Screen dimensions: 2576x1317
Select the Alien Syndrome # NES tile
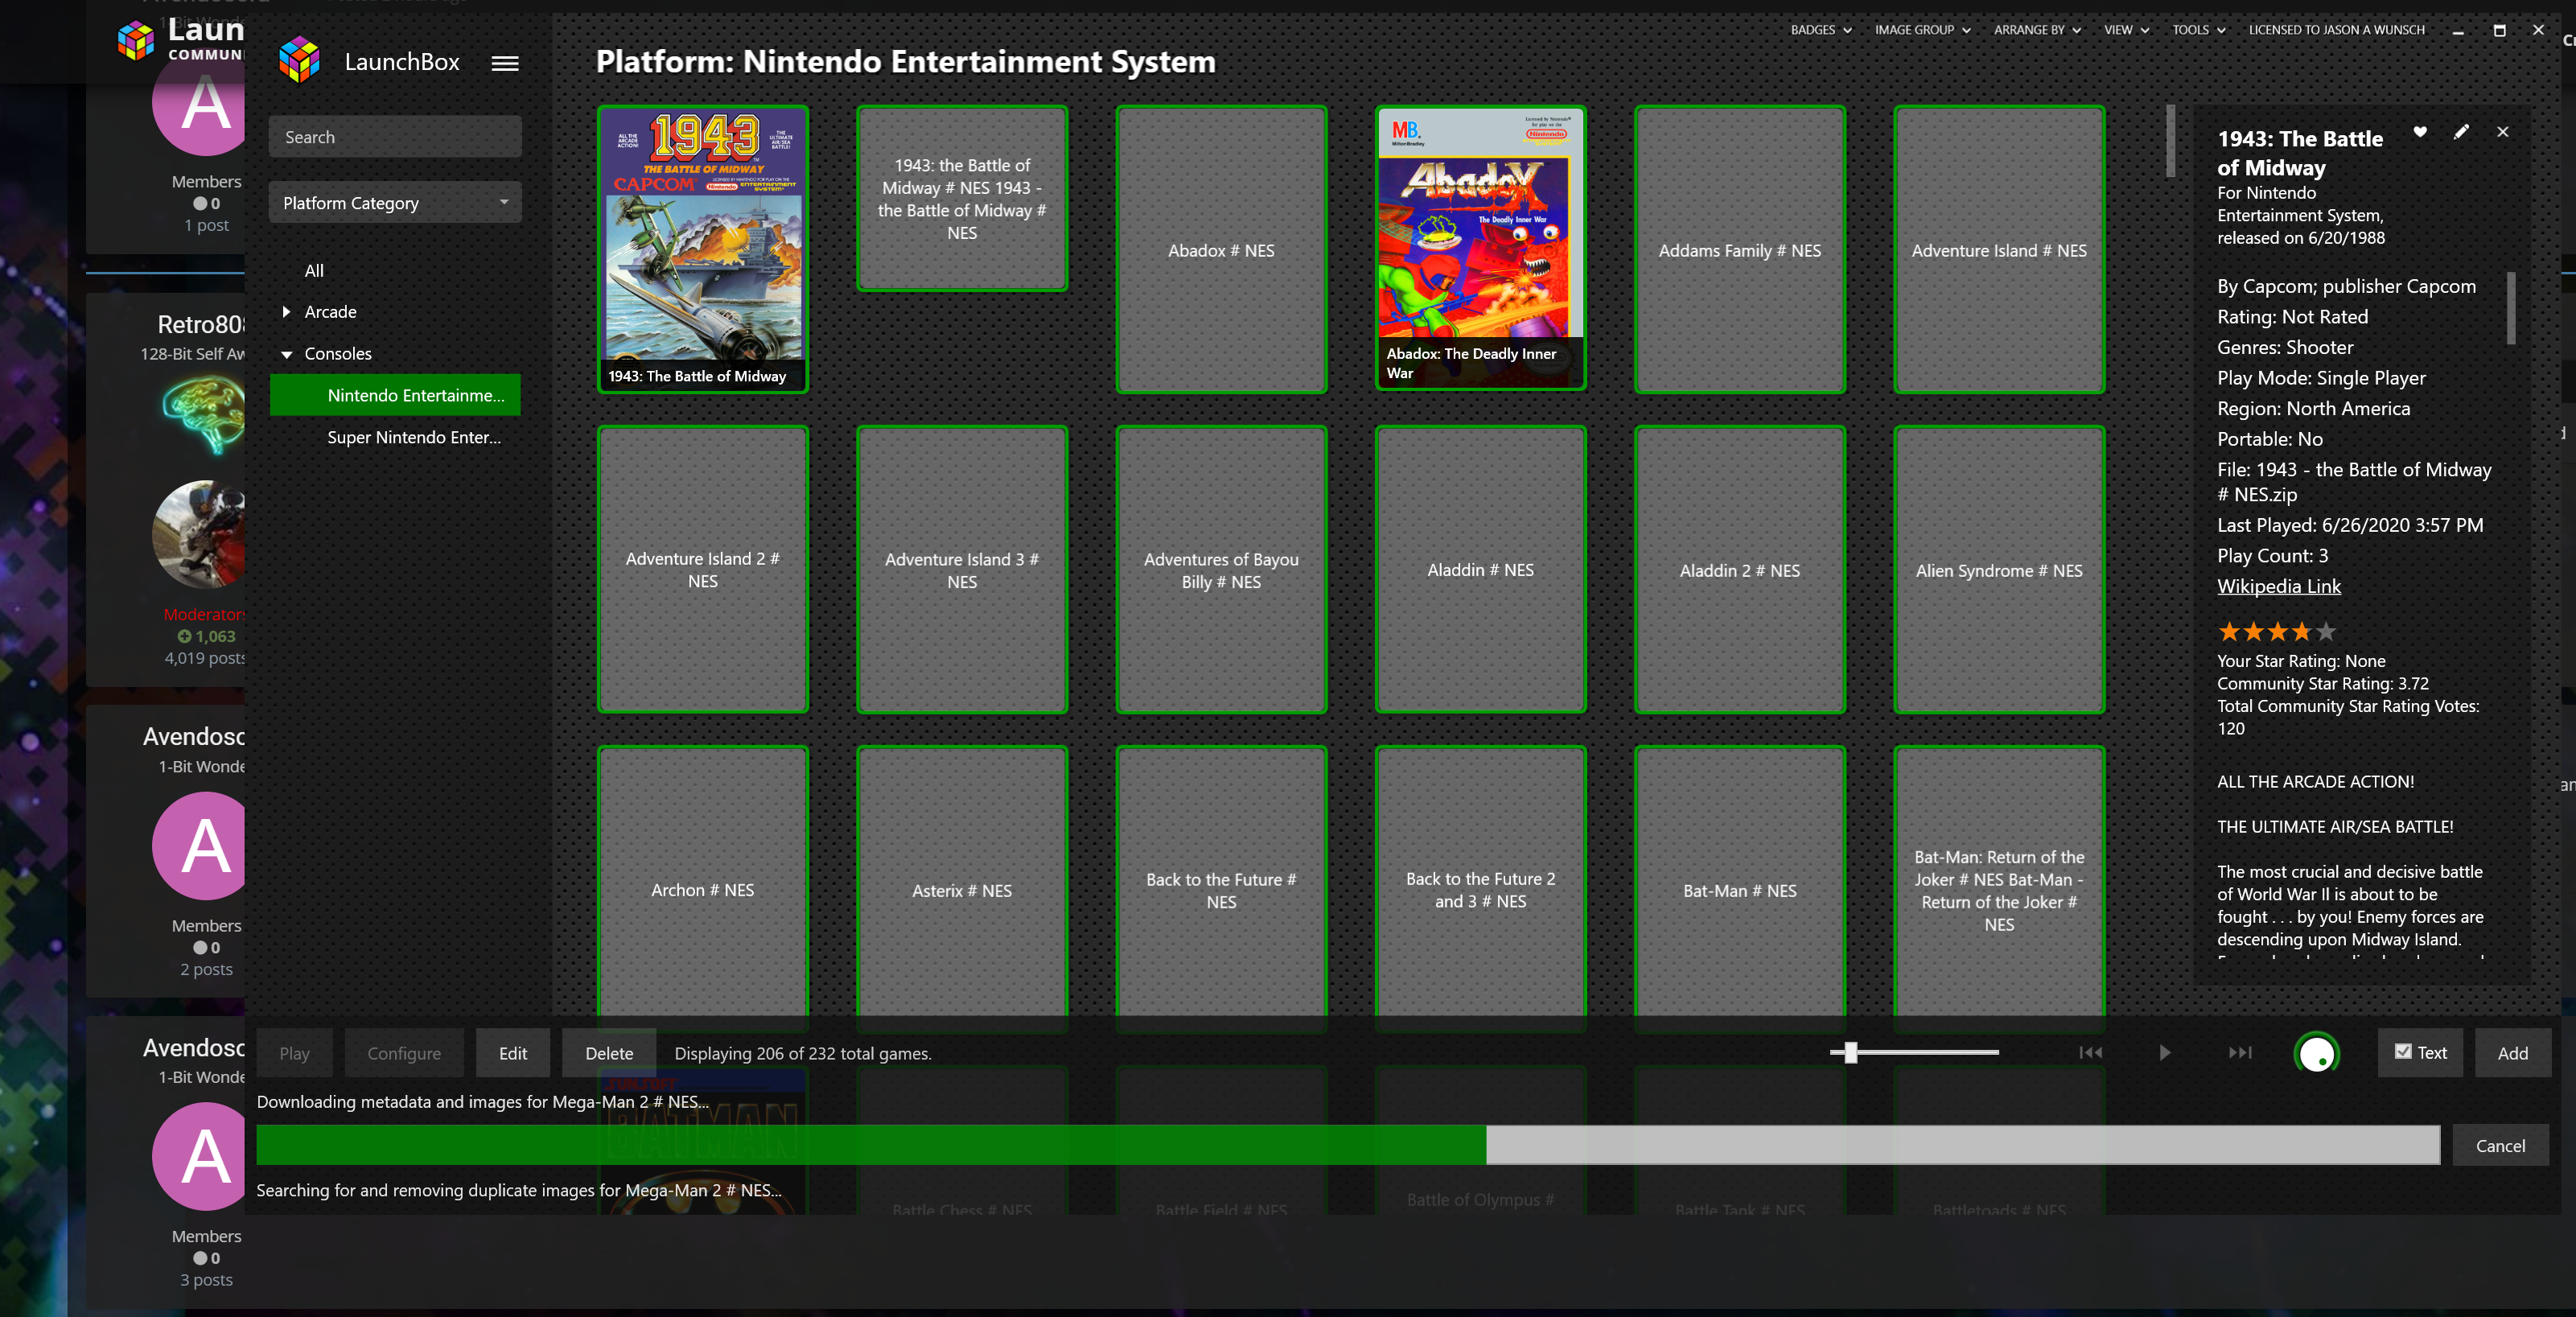1998,569
